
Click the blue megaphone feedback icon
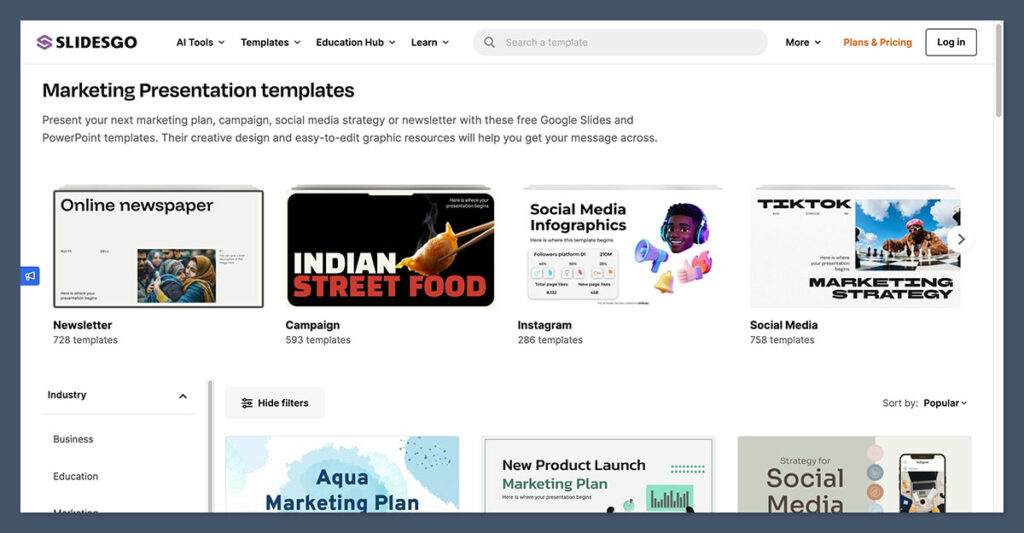pyautogui.click(x=30, y=276)
